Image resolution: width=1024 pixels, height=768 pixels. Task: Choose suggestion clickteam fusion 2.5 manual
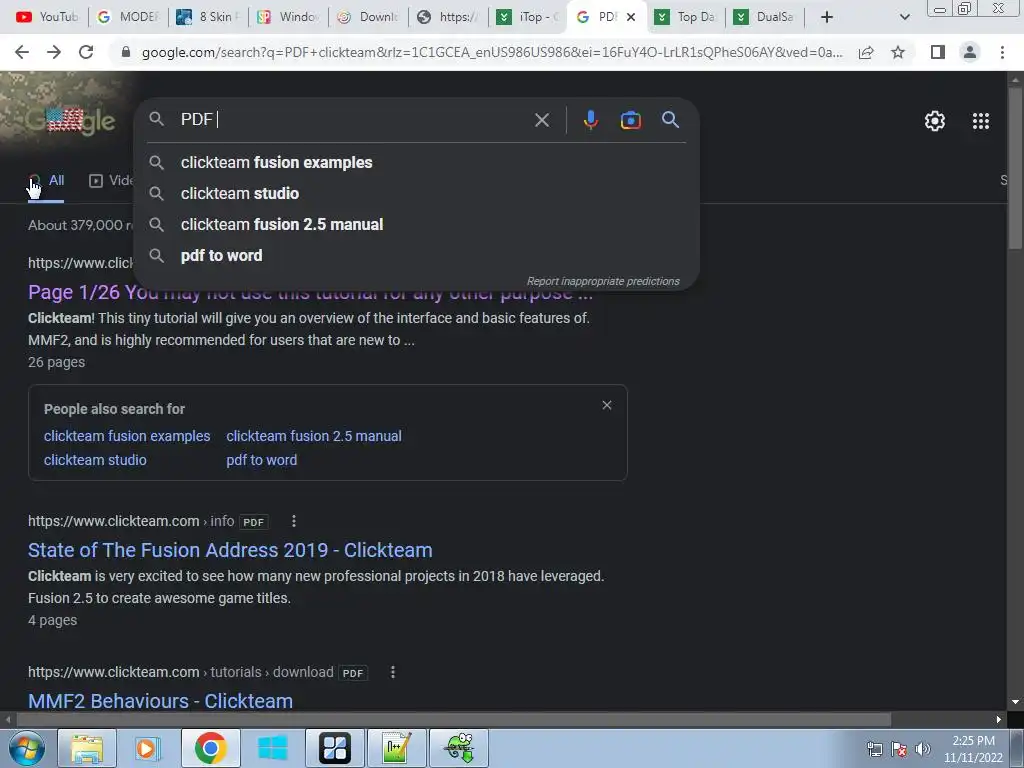click(416, 225)
